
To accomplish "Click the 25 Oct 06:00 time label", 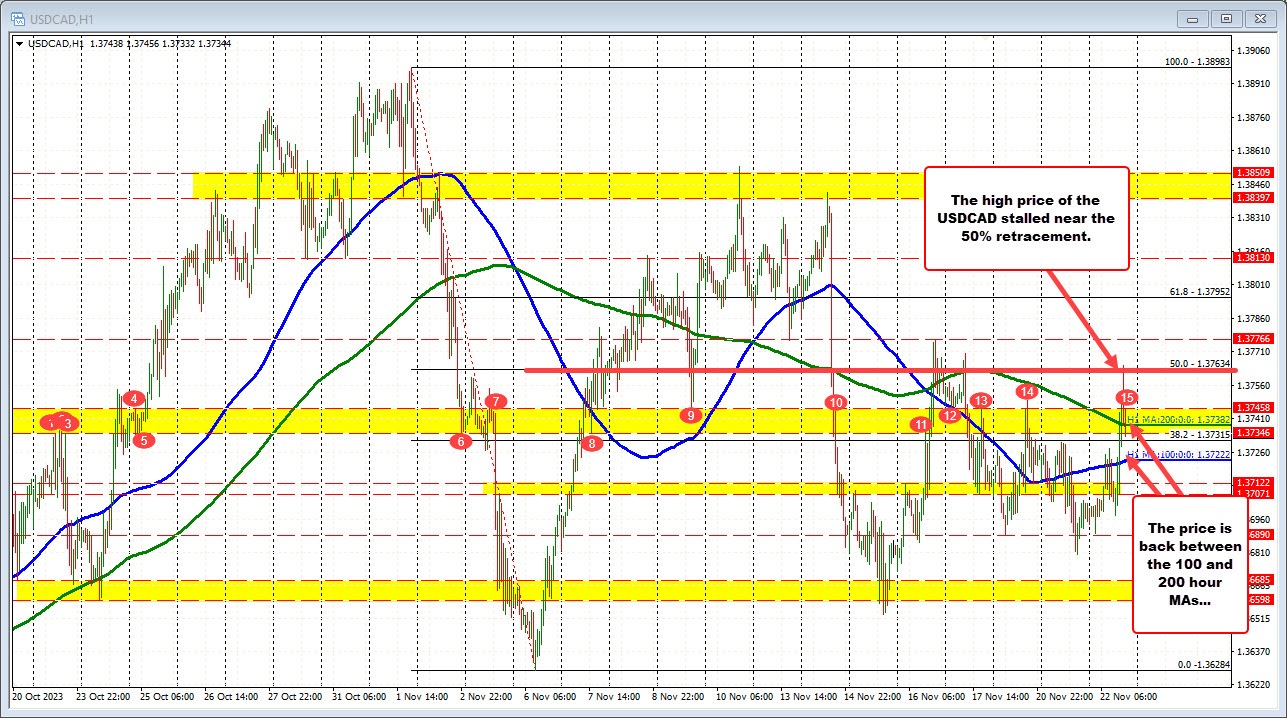I will coord(168,695).
